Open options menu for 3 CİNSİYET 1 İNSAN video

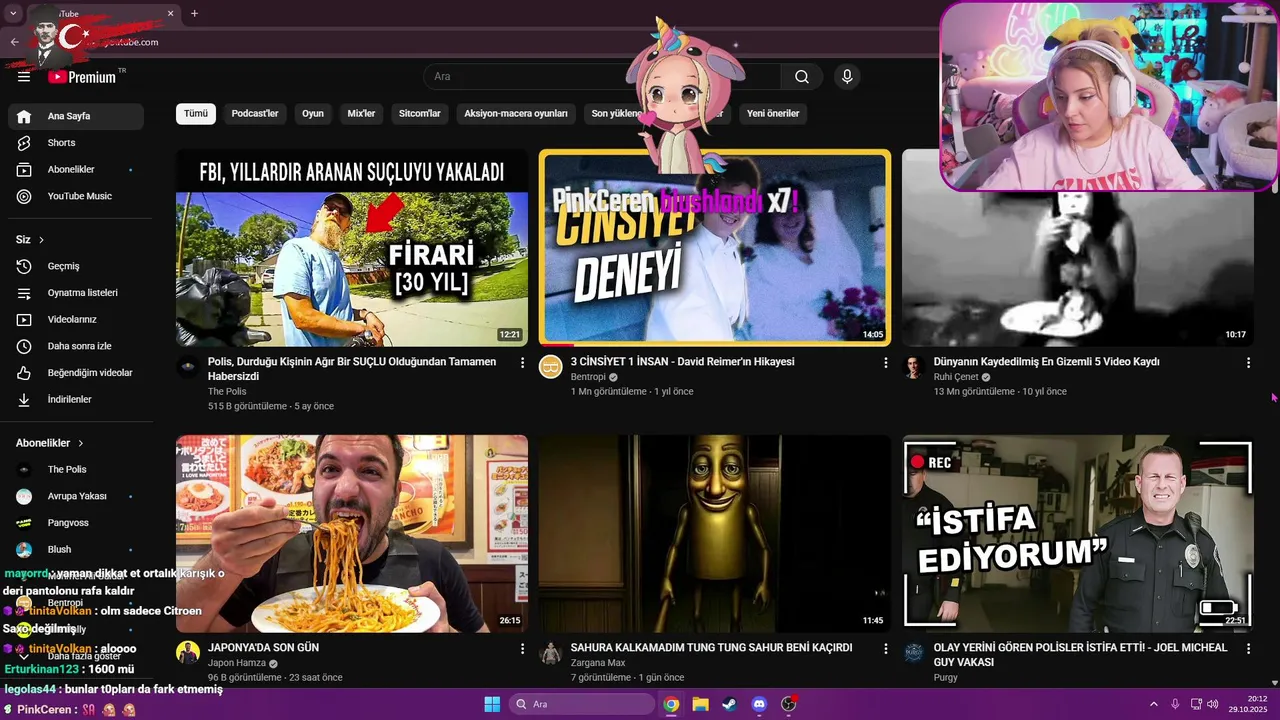[x=885, y=363]
